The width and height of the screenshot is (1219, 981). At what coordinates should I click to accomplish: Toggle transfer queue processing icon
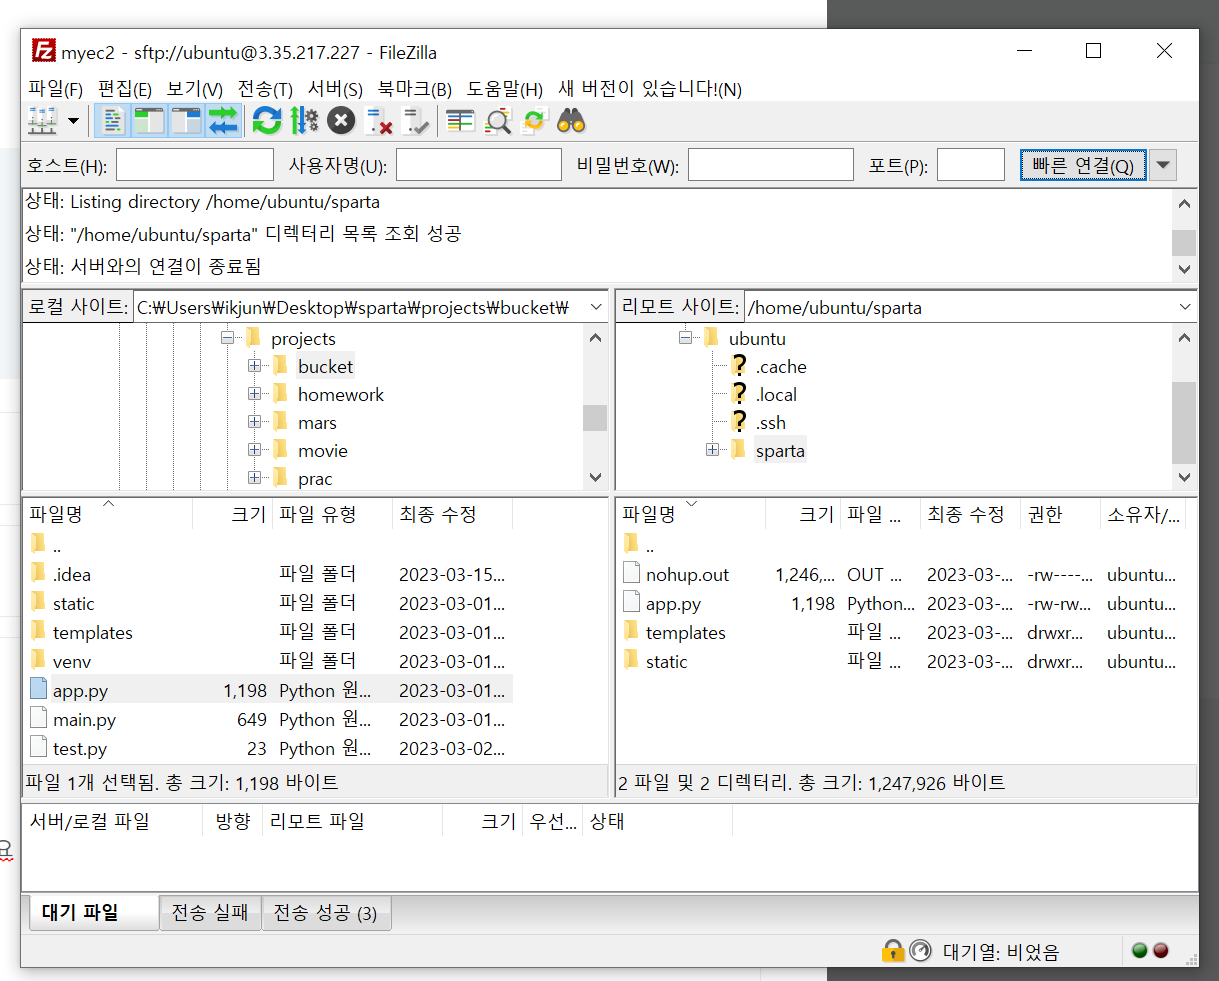coord(304,121)
